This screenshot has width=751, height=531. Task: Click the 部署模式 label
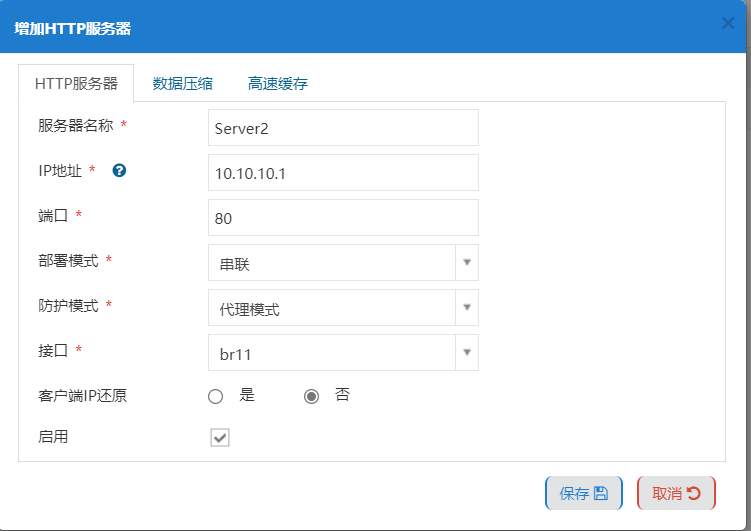click(x=68, y=260)
